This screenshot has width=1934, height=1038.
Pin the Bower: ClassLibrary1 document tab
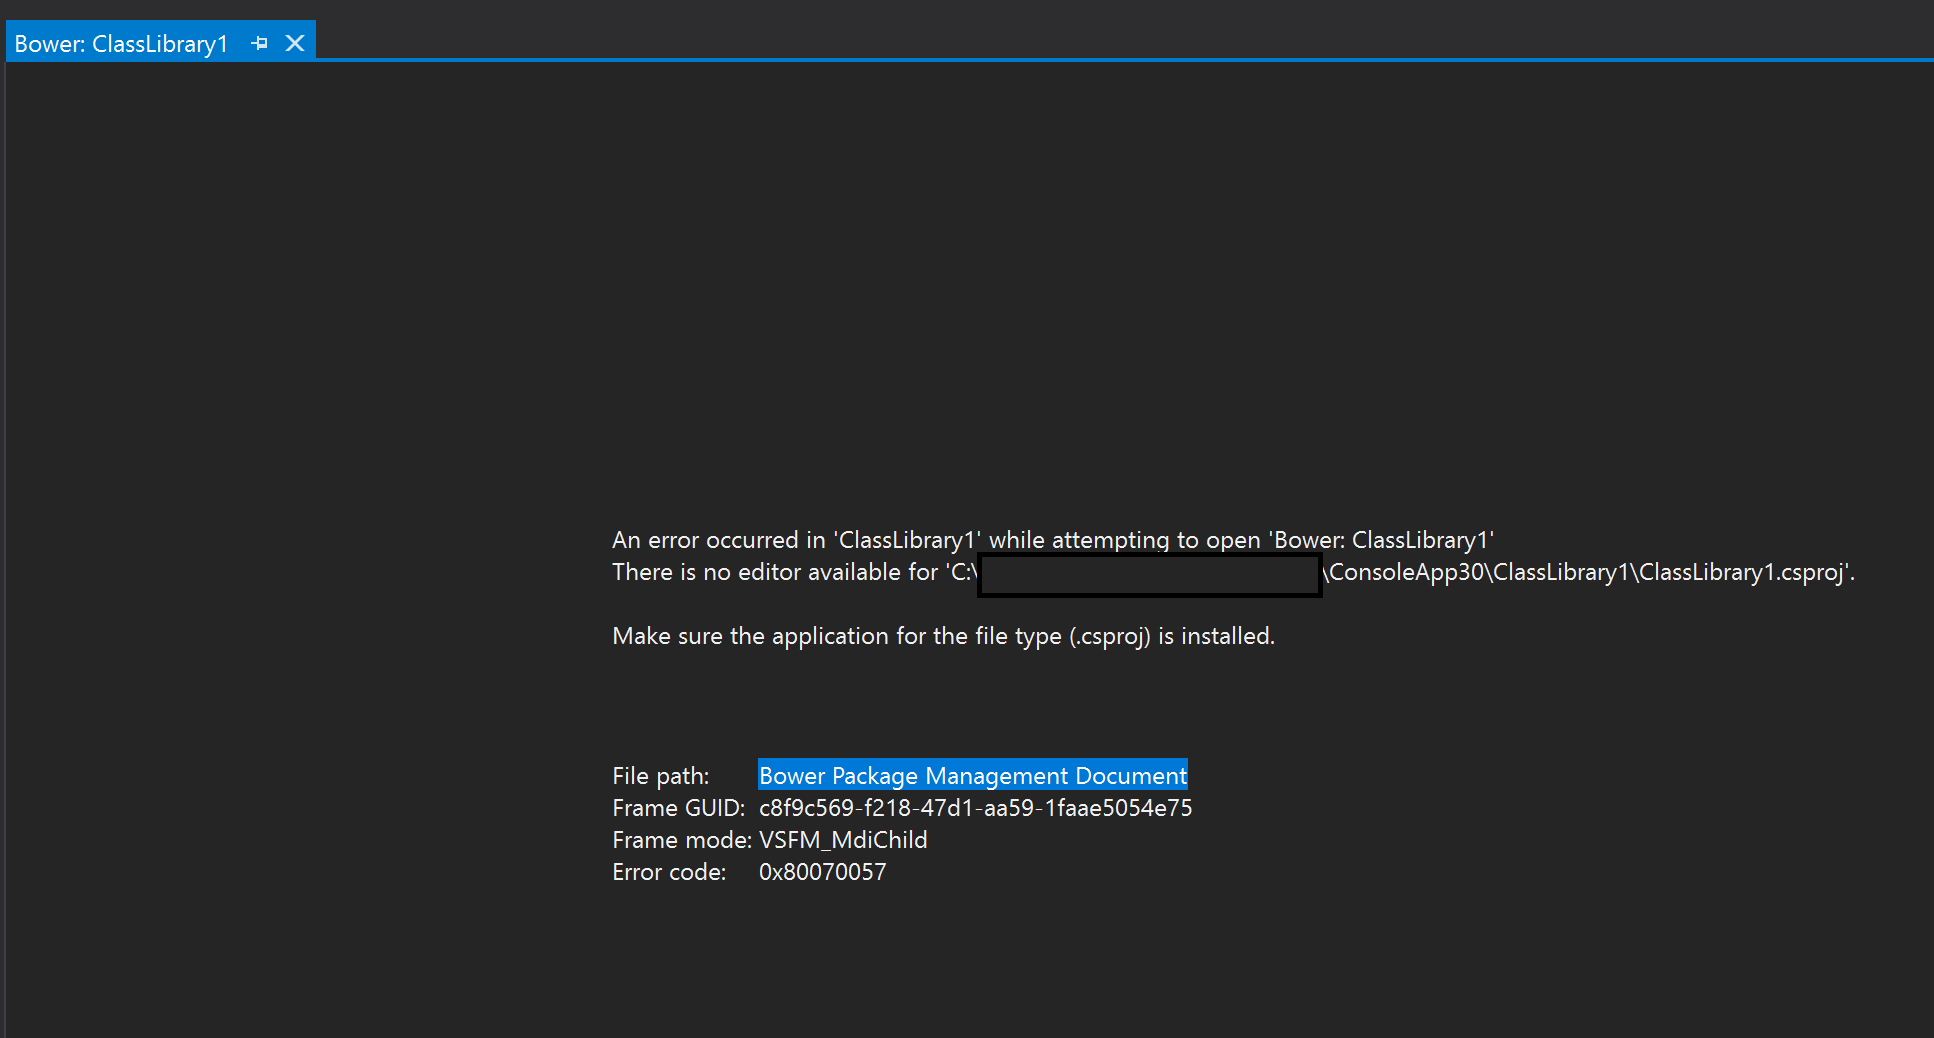click(x=260, y=43)
